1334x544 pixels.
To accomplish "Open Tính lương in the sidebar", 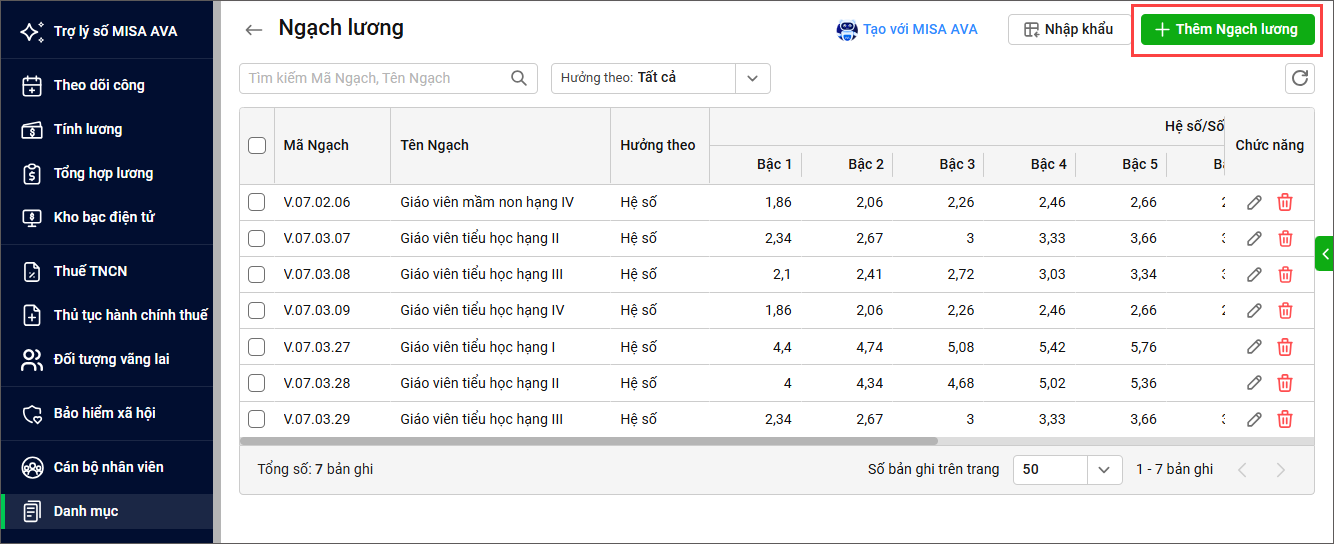I will (x=88, y=129).
